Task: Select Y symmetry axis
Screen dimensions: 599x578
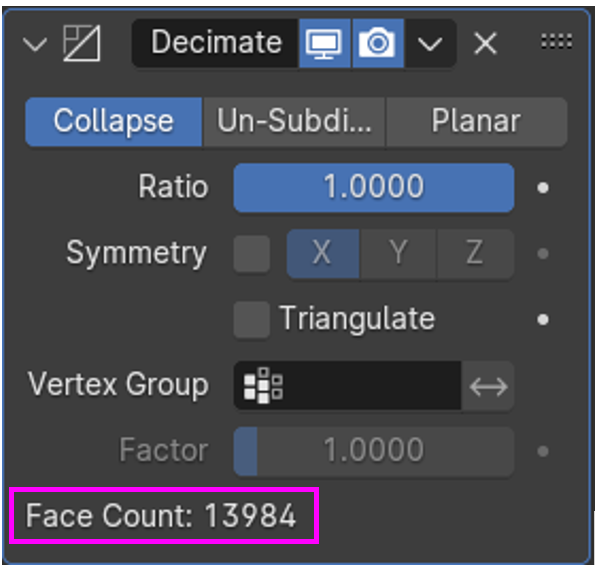Action: pyautogui.click(x=398, y=254)
